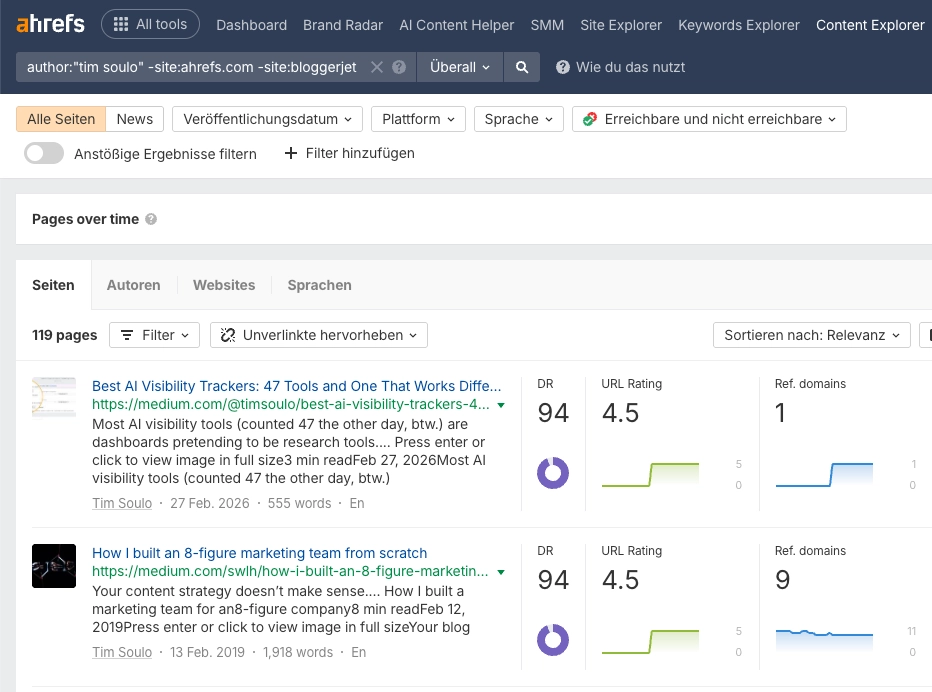
Task: Expand Erreichbare und nicht erreichbare dropdown
Action: (x=709, y=119)
